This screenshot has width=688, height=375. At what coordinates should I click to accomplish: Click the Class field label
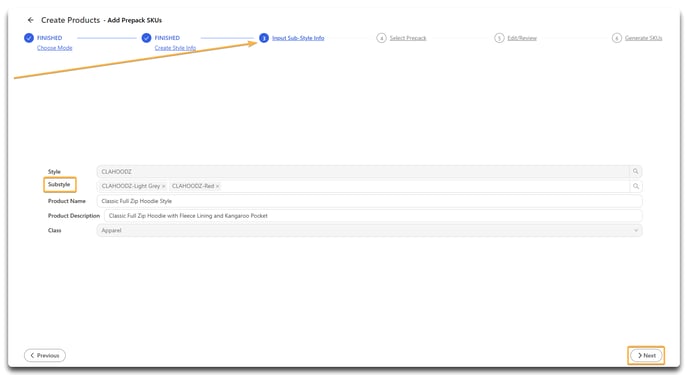click(54, 231)
